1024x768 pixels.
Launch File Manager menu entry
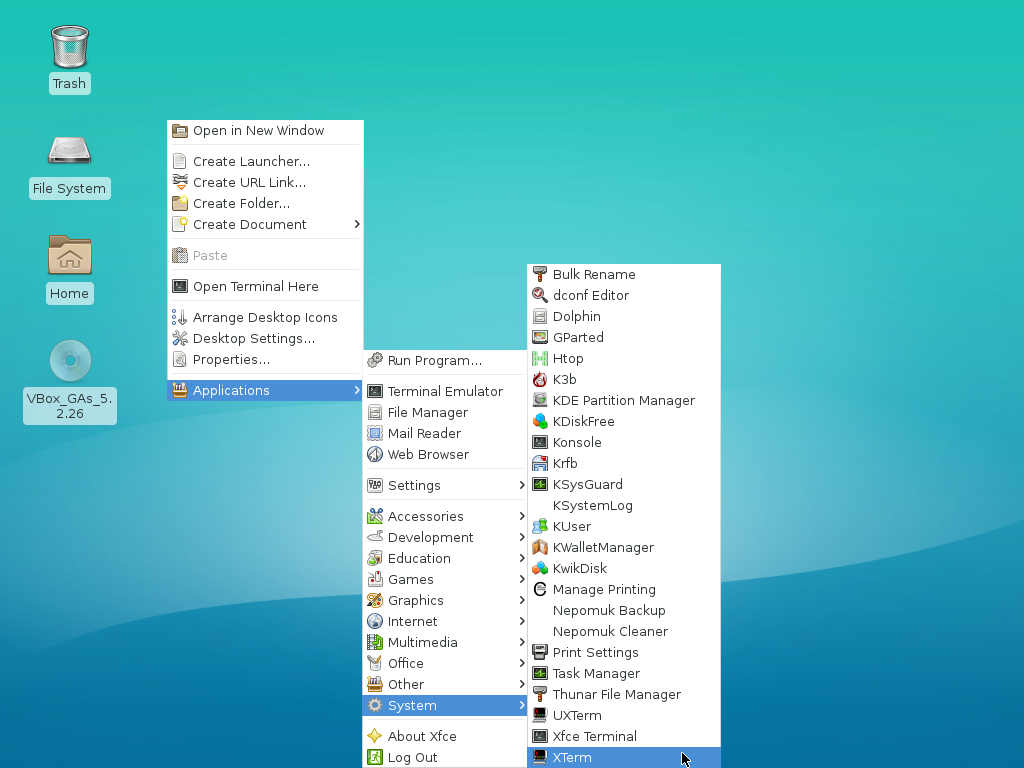(x=445, y=412)
